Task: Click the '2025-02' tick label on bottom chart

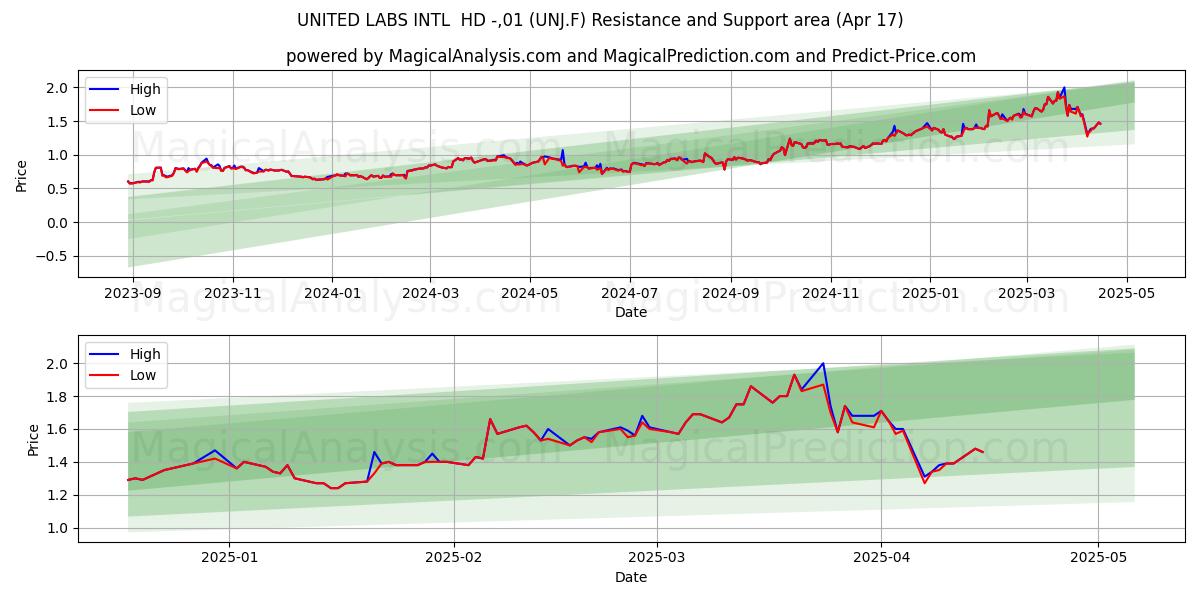Action: (454, 558)
